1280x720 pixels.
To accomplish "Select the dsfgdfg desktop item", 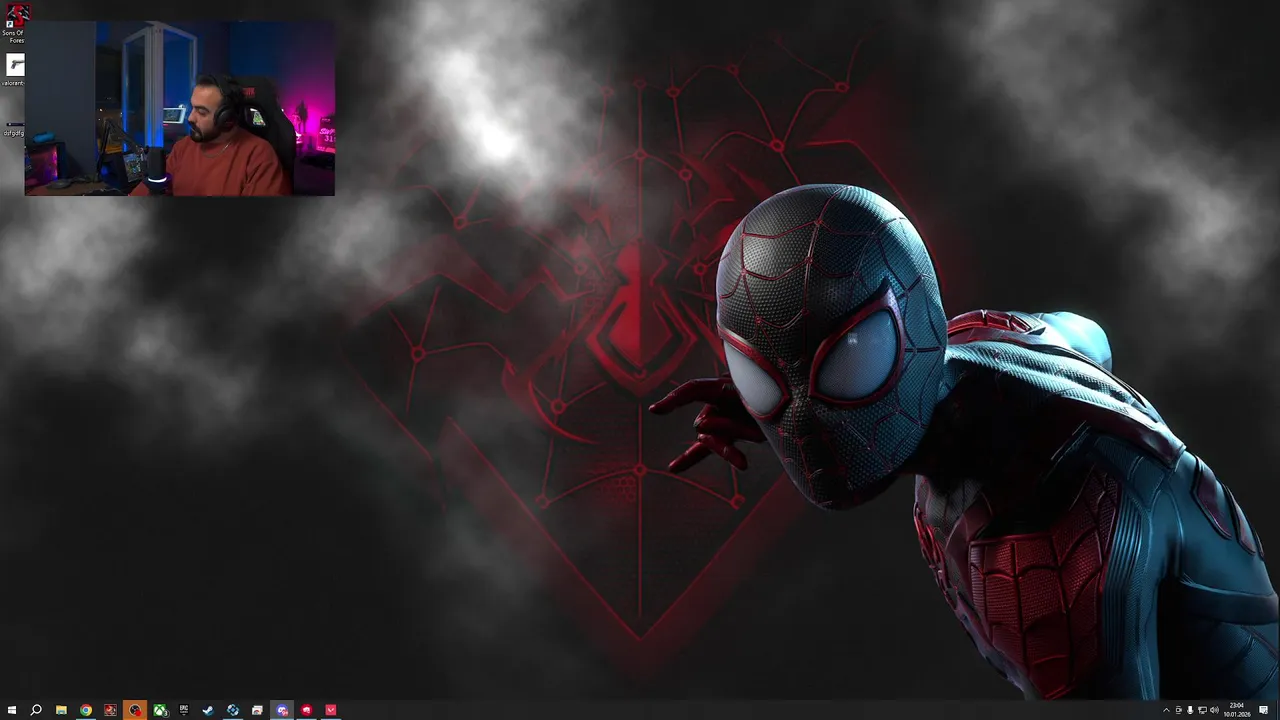I will (14, 129).
